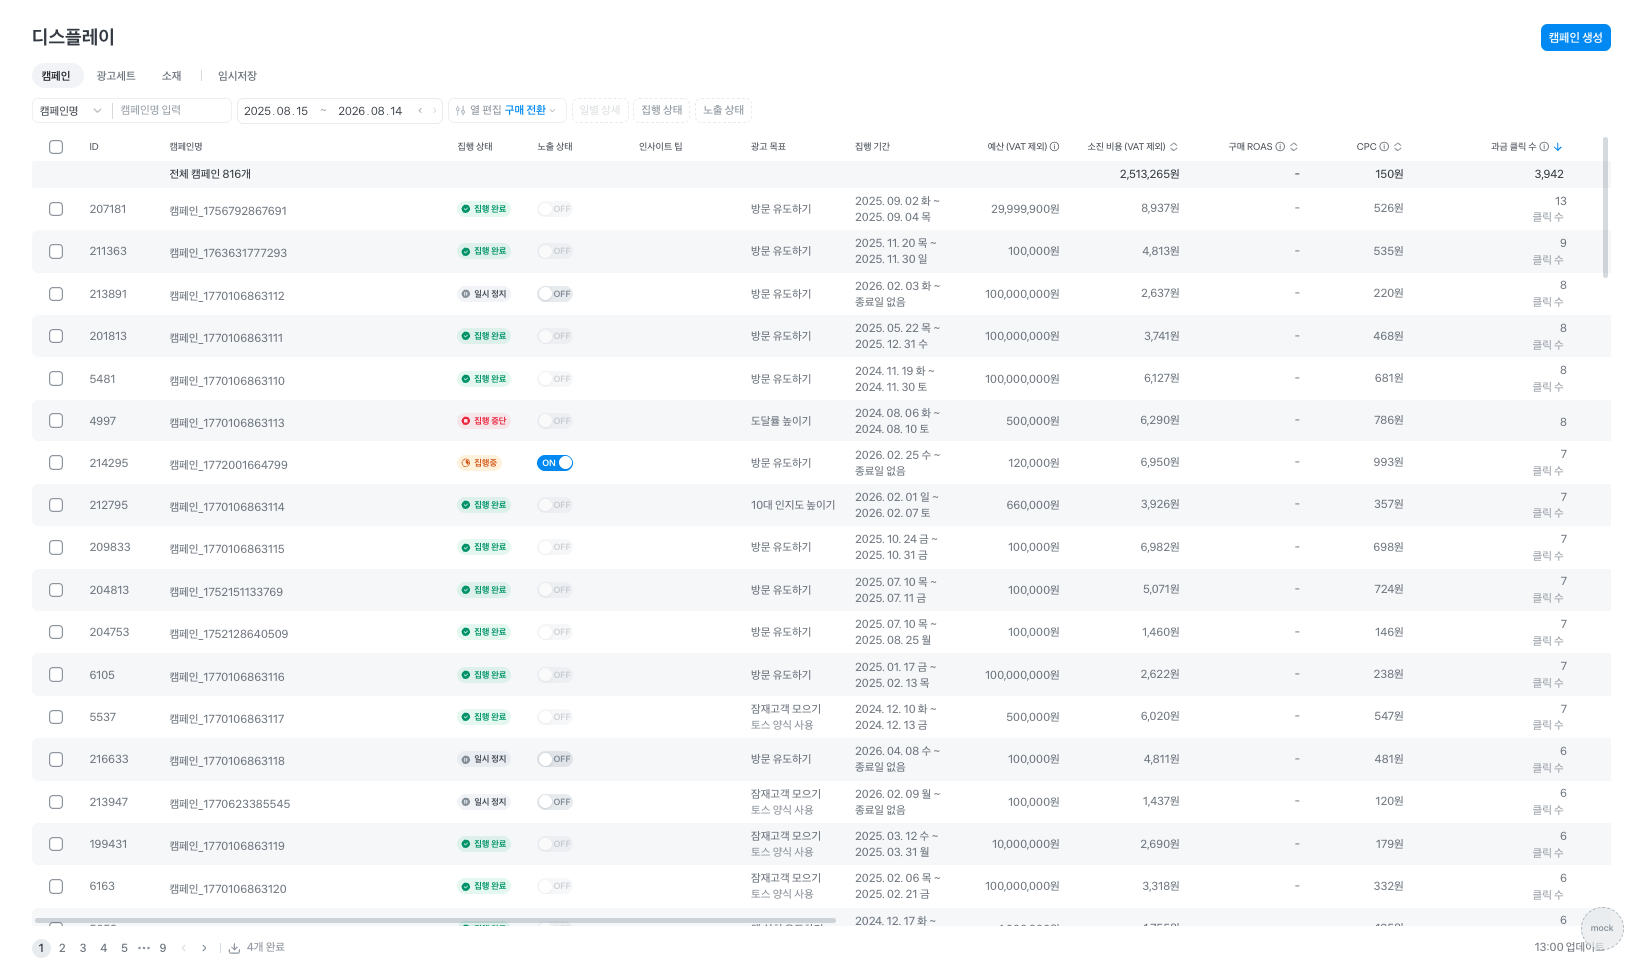Click the vertical scrollbar of the table
The image size is (1643, 968).
[x=1606, y=207]
